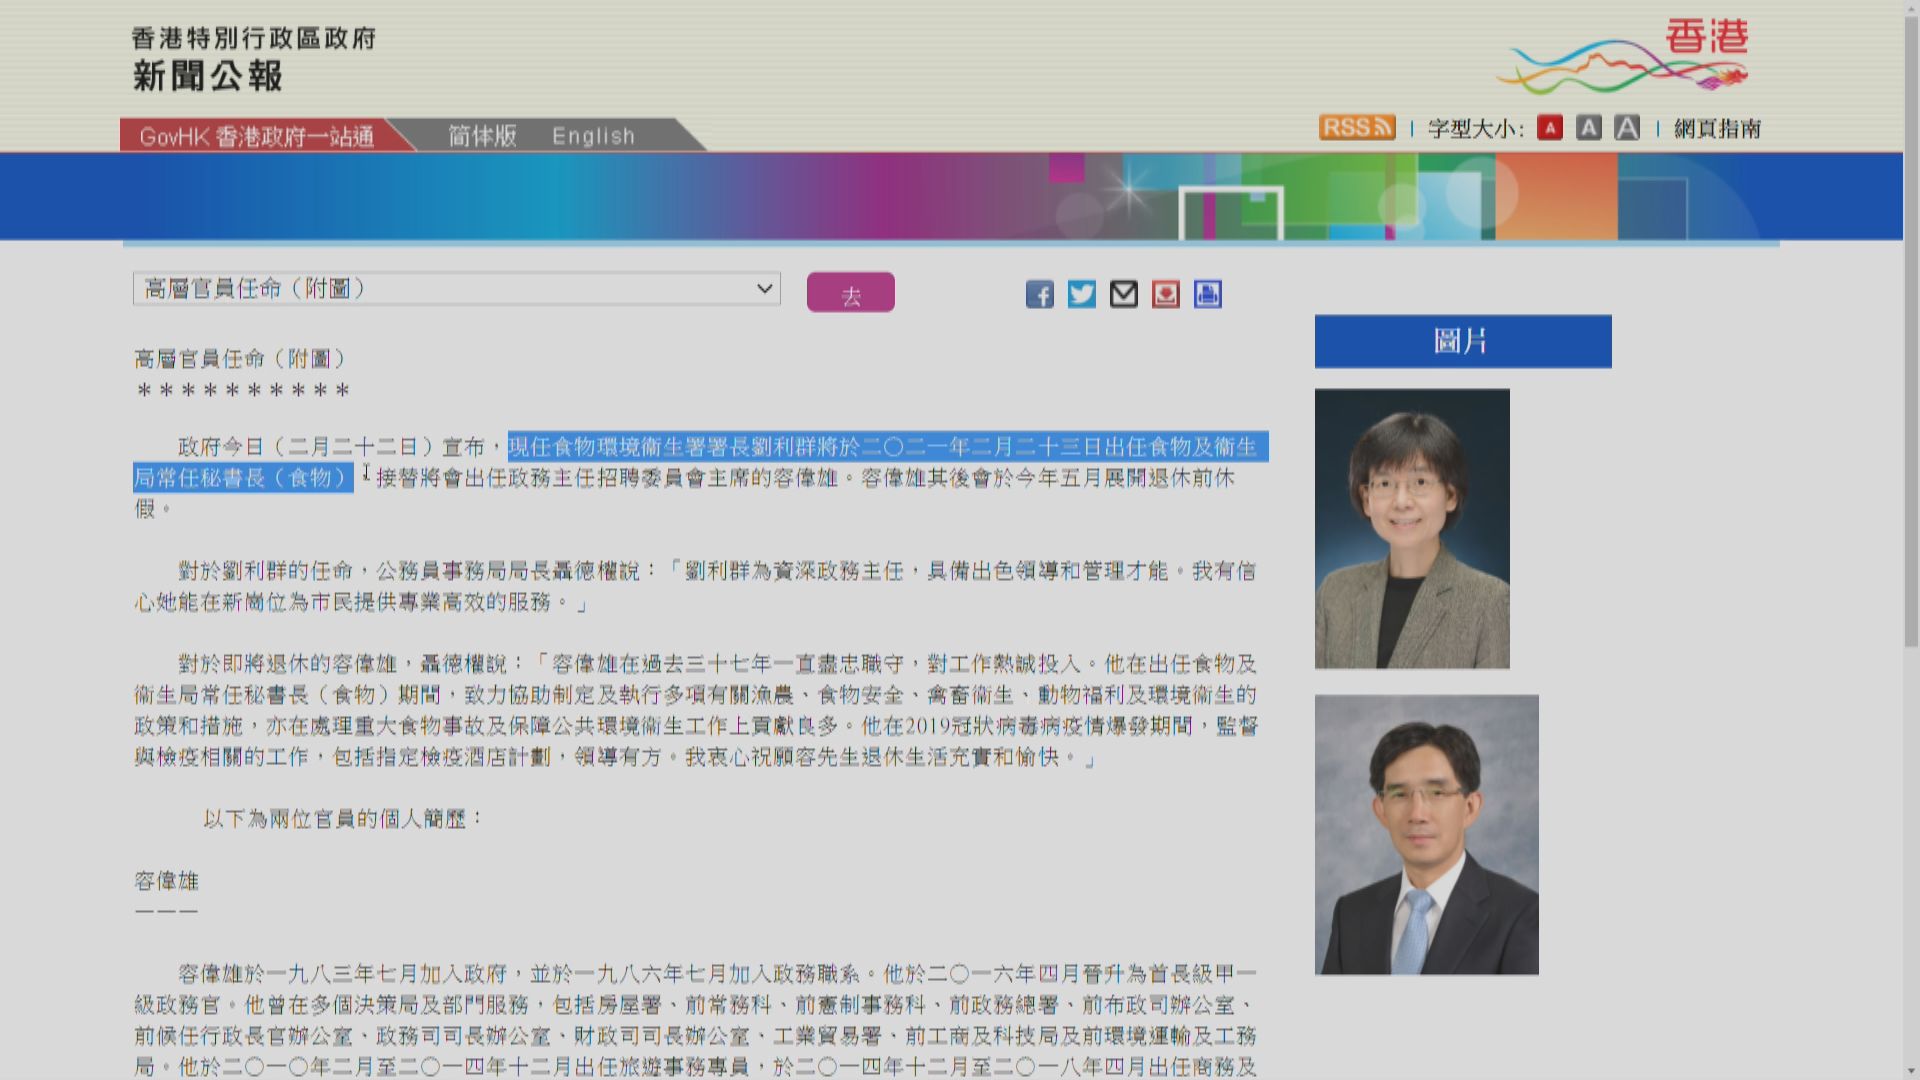1920x1080 pixels.
Task: Enable medium font size option
Action: click(1588, 128)
